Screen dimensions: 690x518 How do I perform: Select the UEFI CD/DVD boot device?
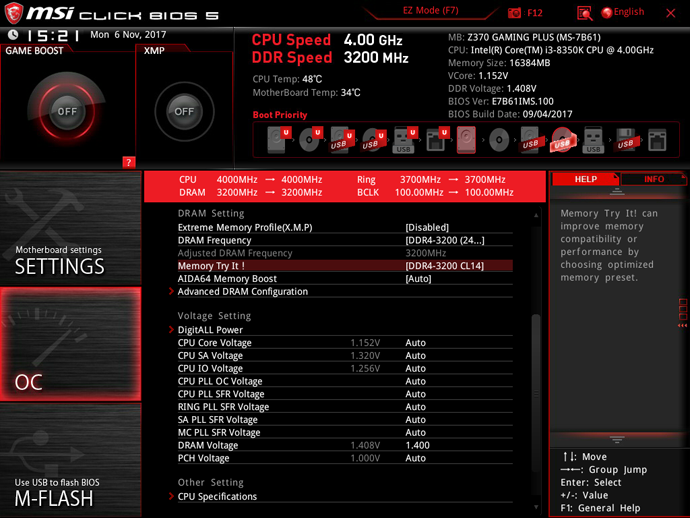[x=311, y=140]
